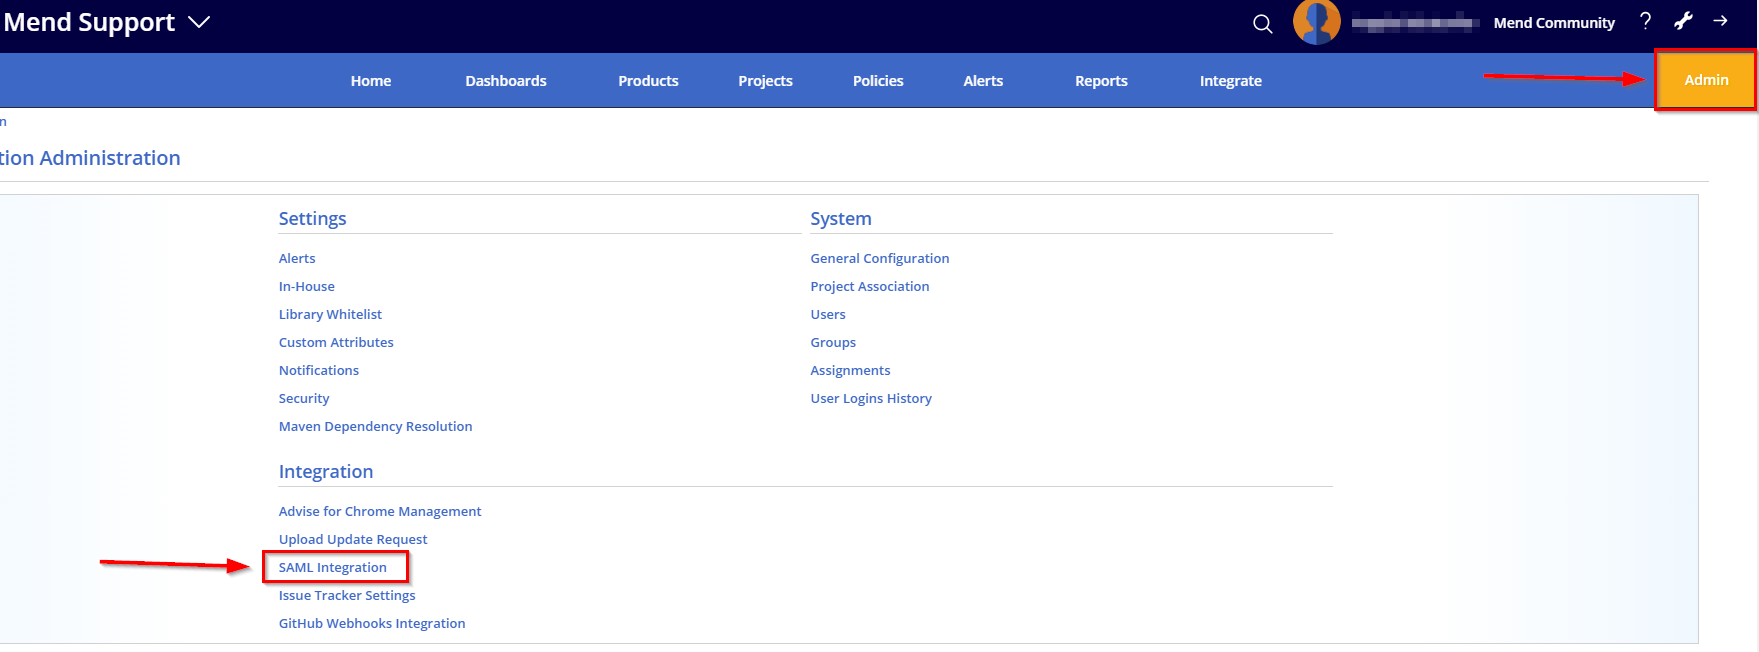Expand the Mend Support organization dropdown

click(199, 22)
